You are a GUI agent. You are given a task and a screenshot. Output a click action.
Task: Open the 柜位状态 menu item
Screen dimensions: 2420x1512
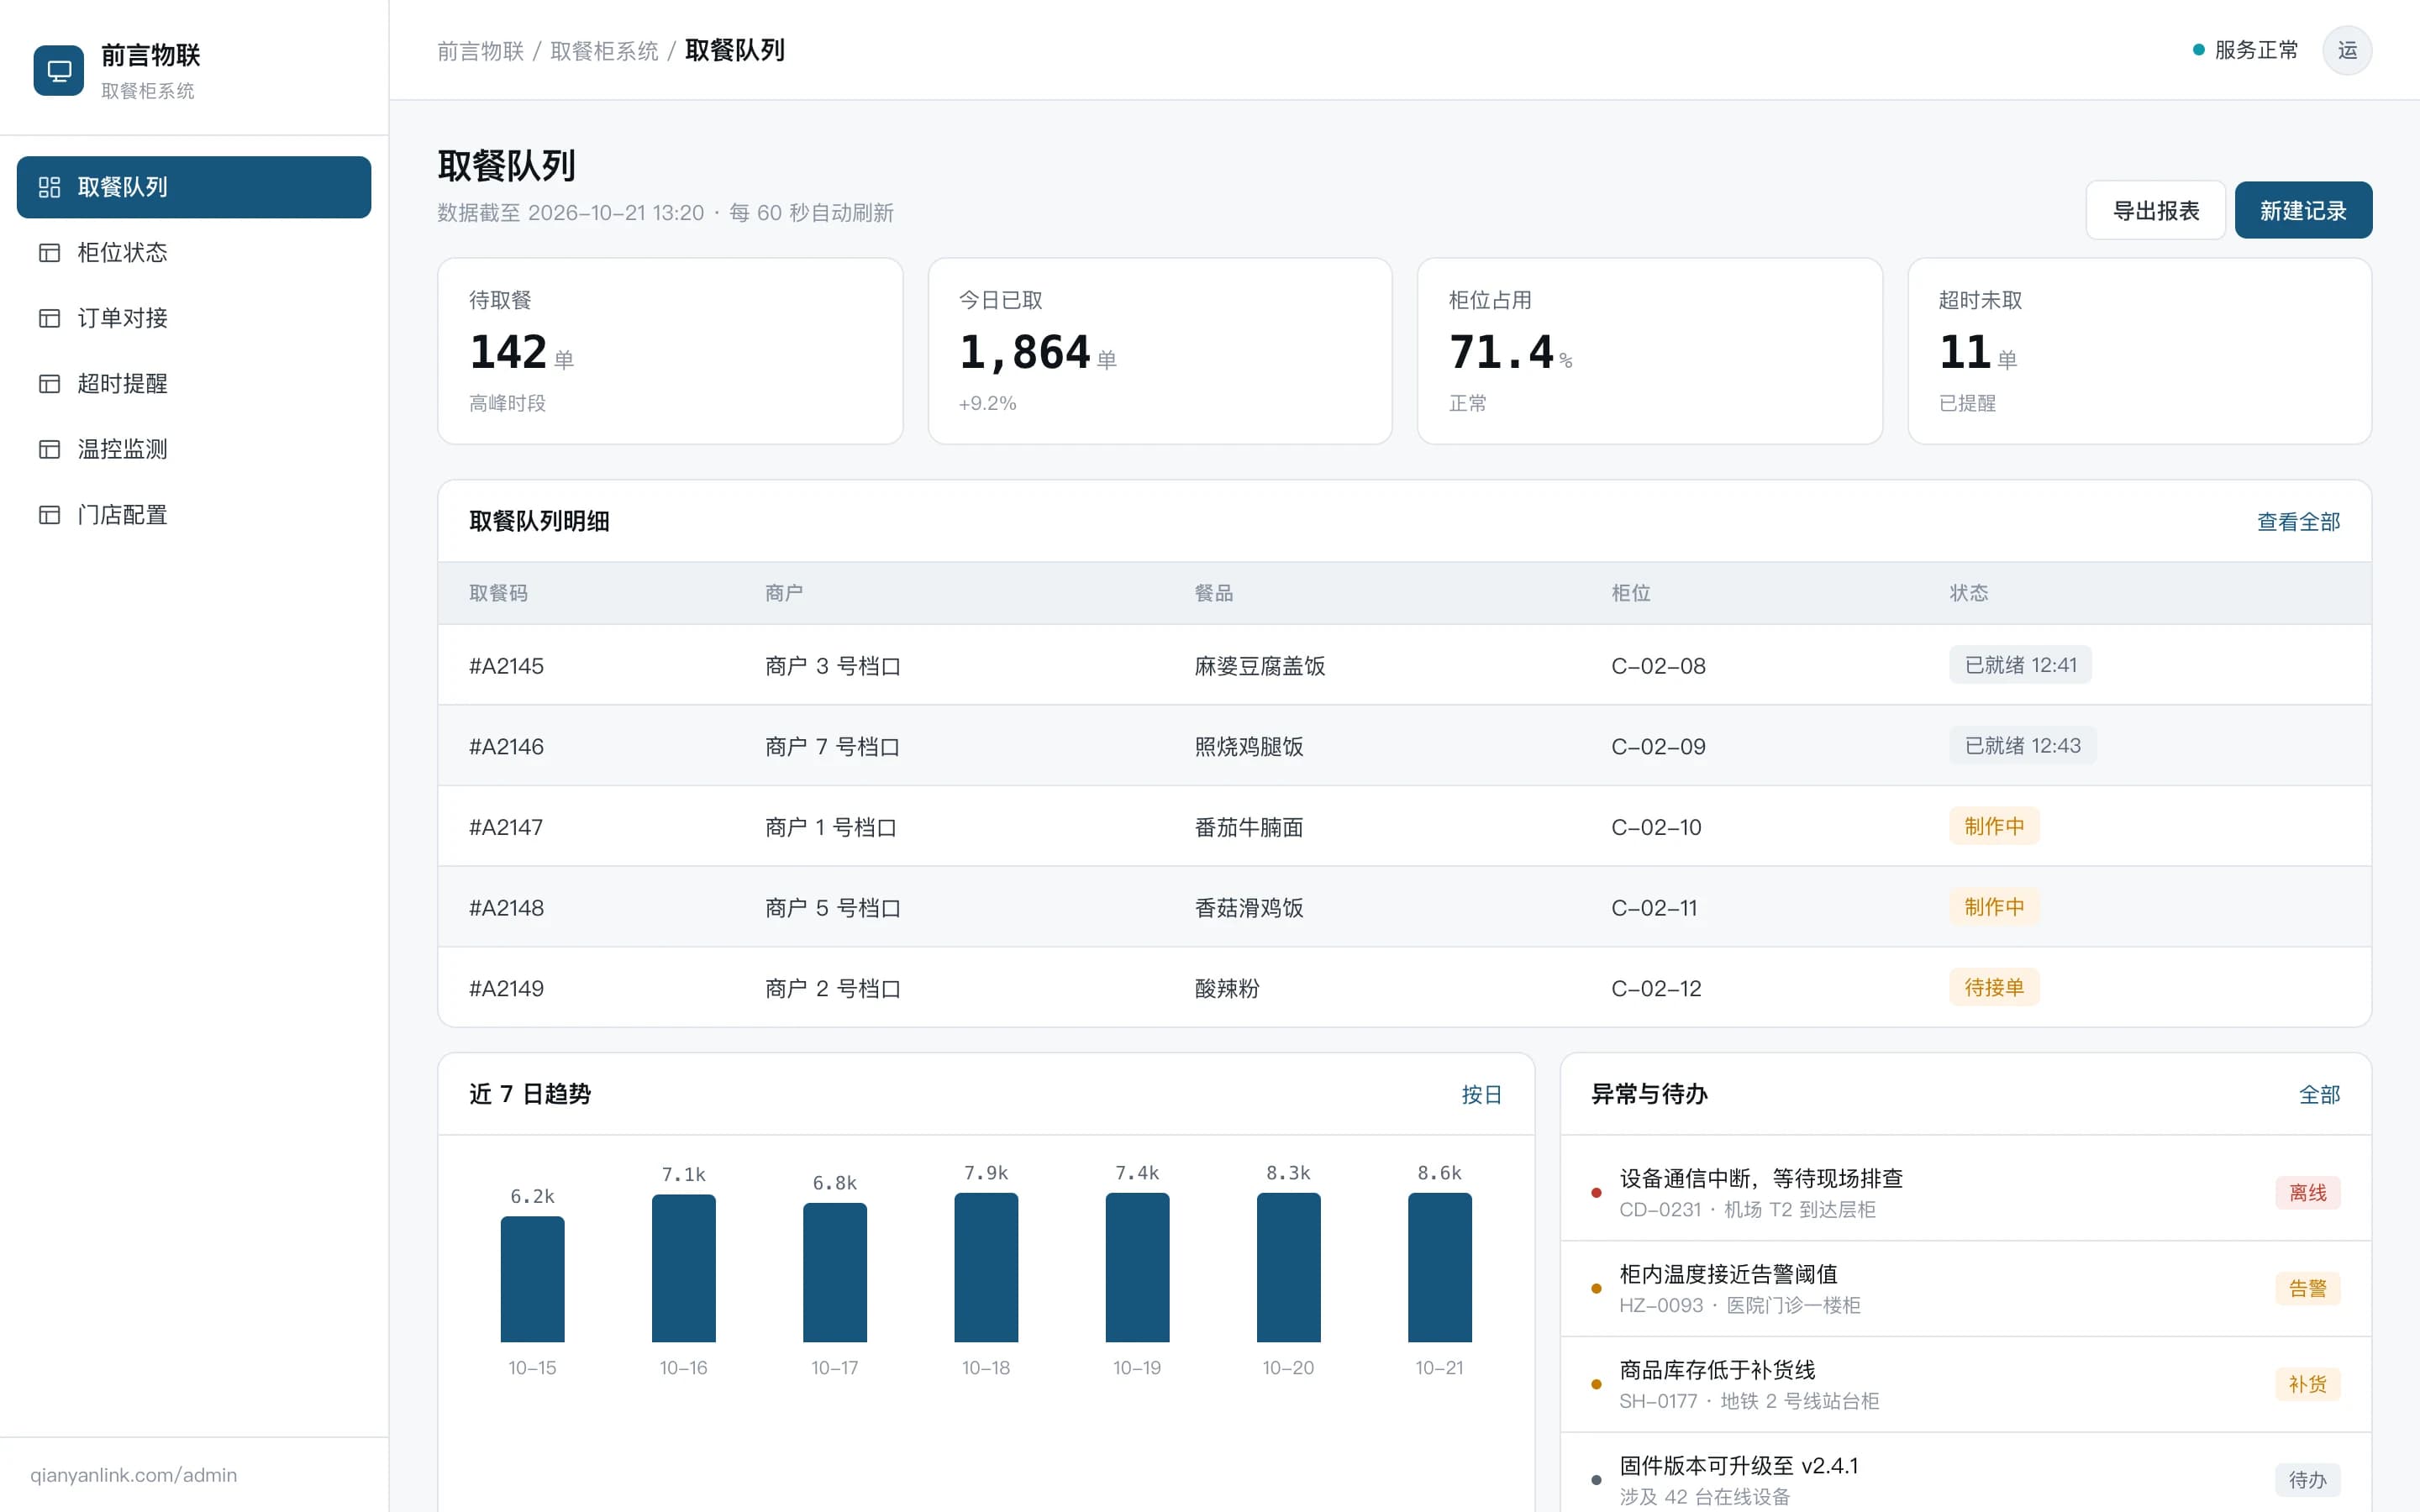194,253
